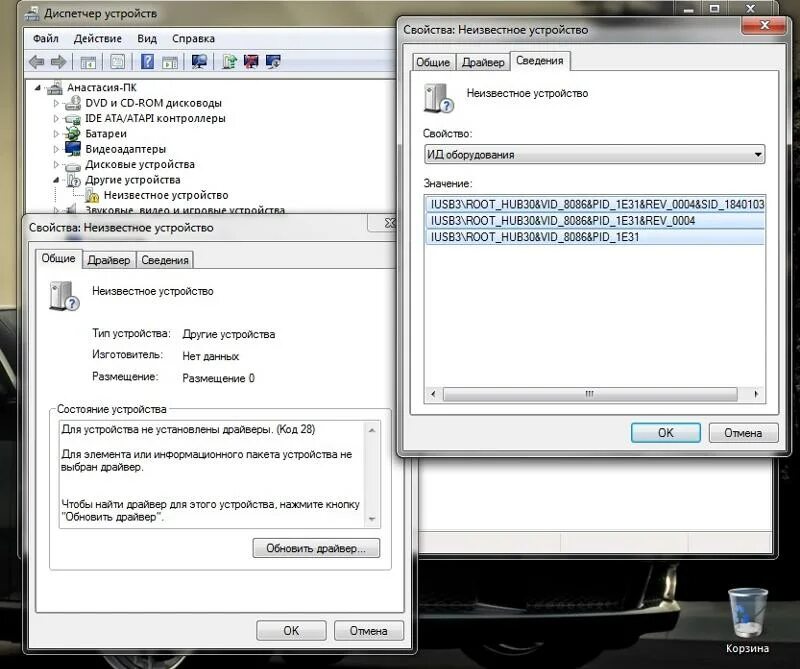
Task: Select Общие tab in device status dialog
Action: (58, 258)
